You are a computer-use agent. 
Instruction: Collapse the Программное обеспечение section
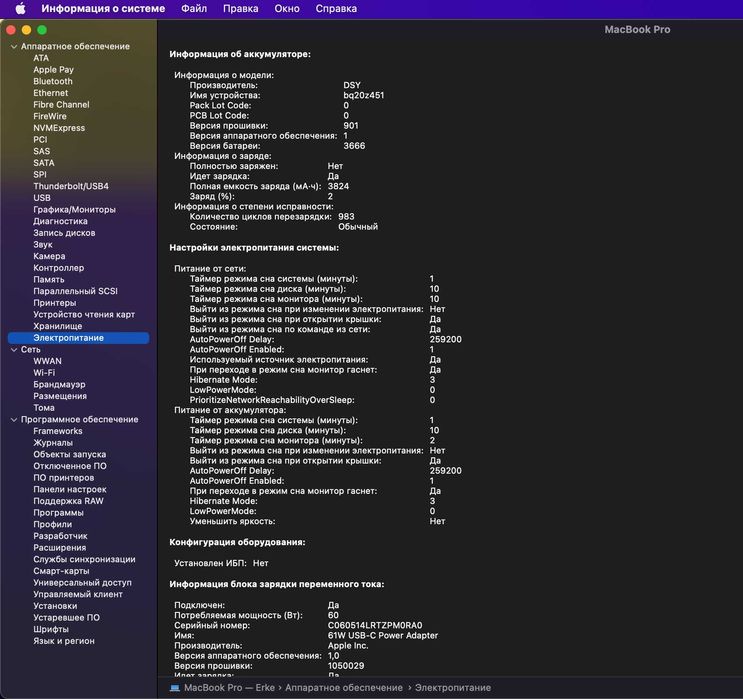point(13,420)
